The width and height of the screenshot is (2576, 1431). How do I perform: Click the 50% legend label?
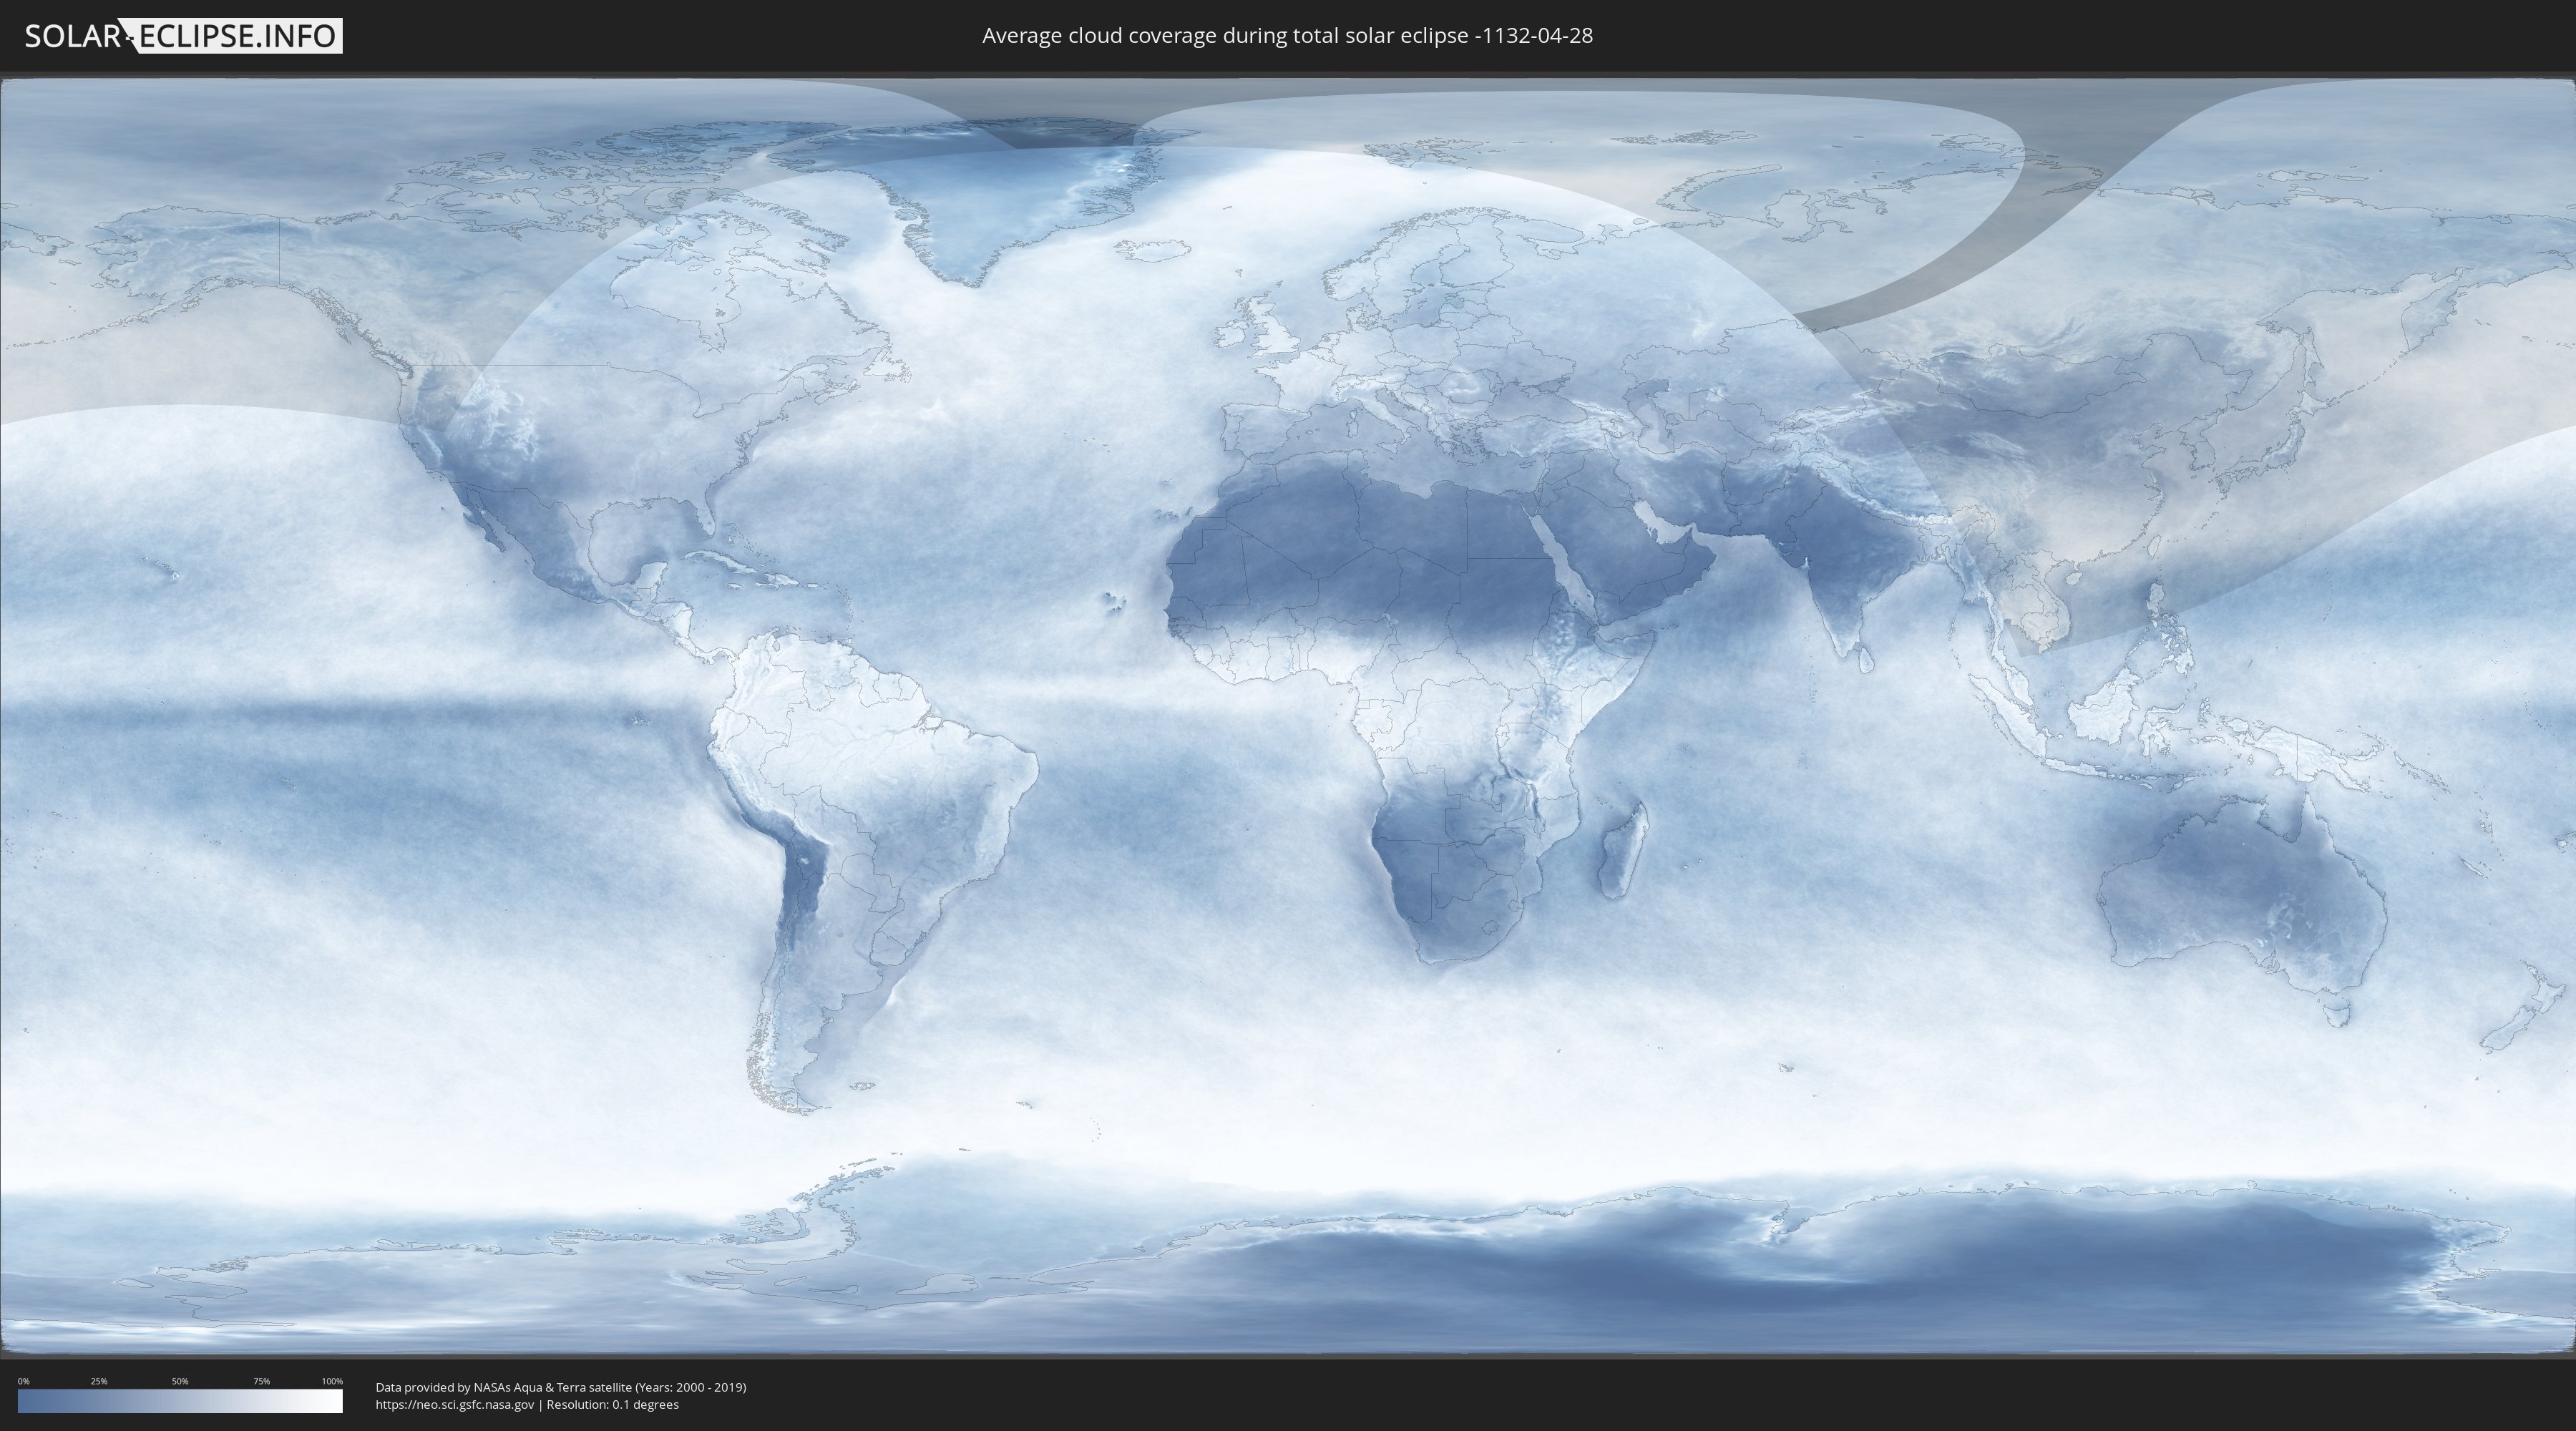[180, 1381]
